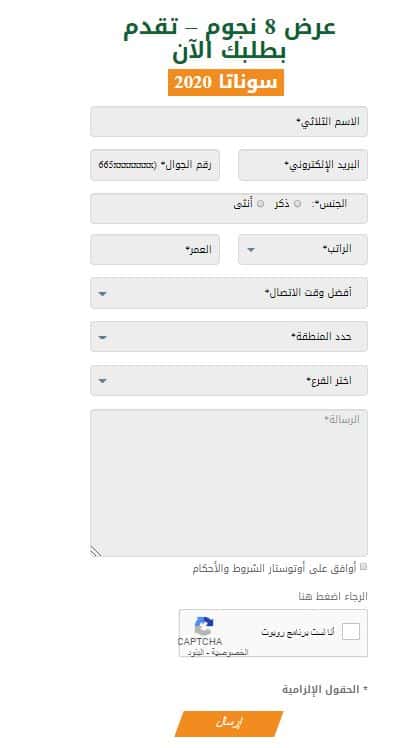Click the message box resize handle
Viewport: 396px width, 748px height.
point(96,551)
